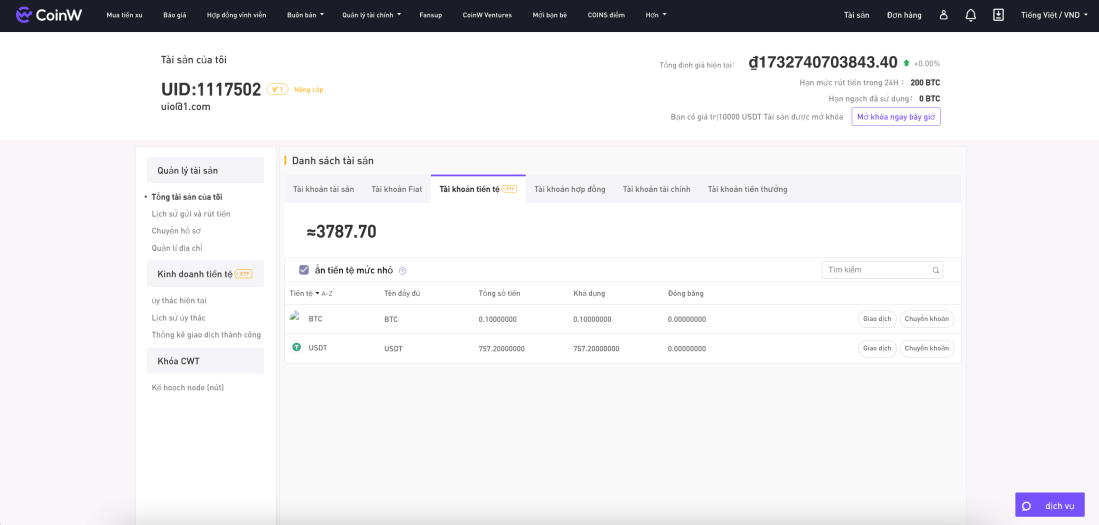This screenshot has height=525, width=1099.
Task: Click the total valuation ₫1732740703843.40
Action: tap(823, 63)
